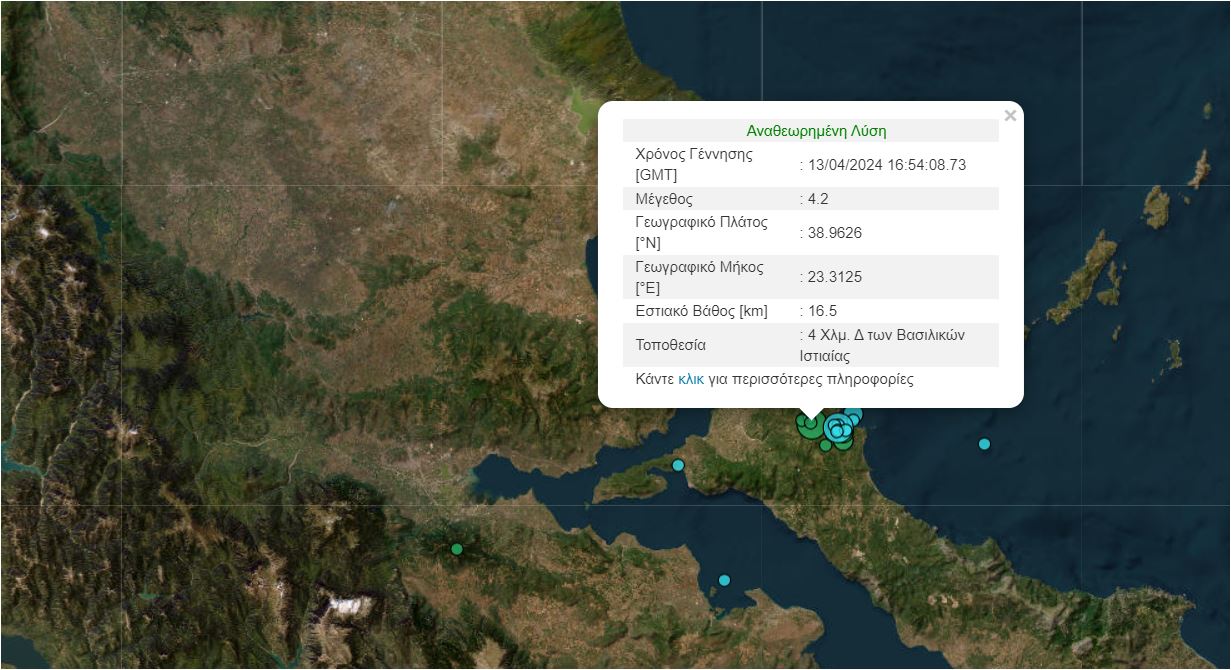Click the magnitude value 4.2
1231x670 pixels.
tap(818, 199)
